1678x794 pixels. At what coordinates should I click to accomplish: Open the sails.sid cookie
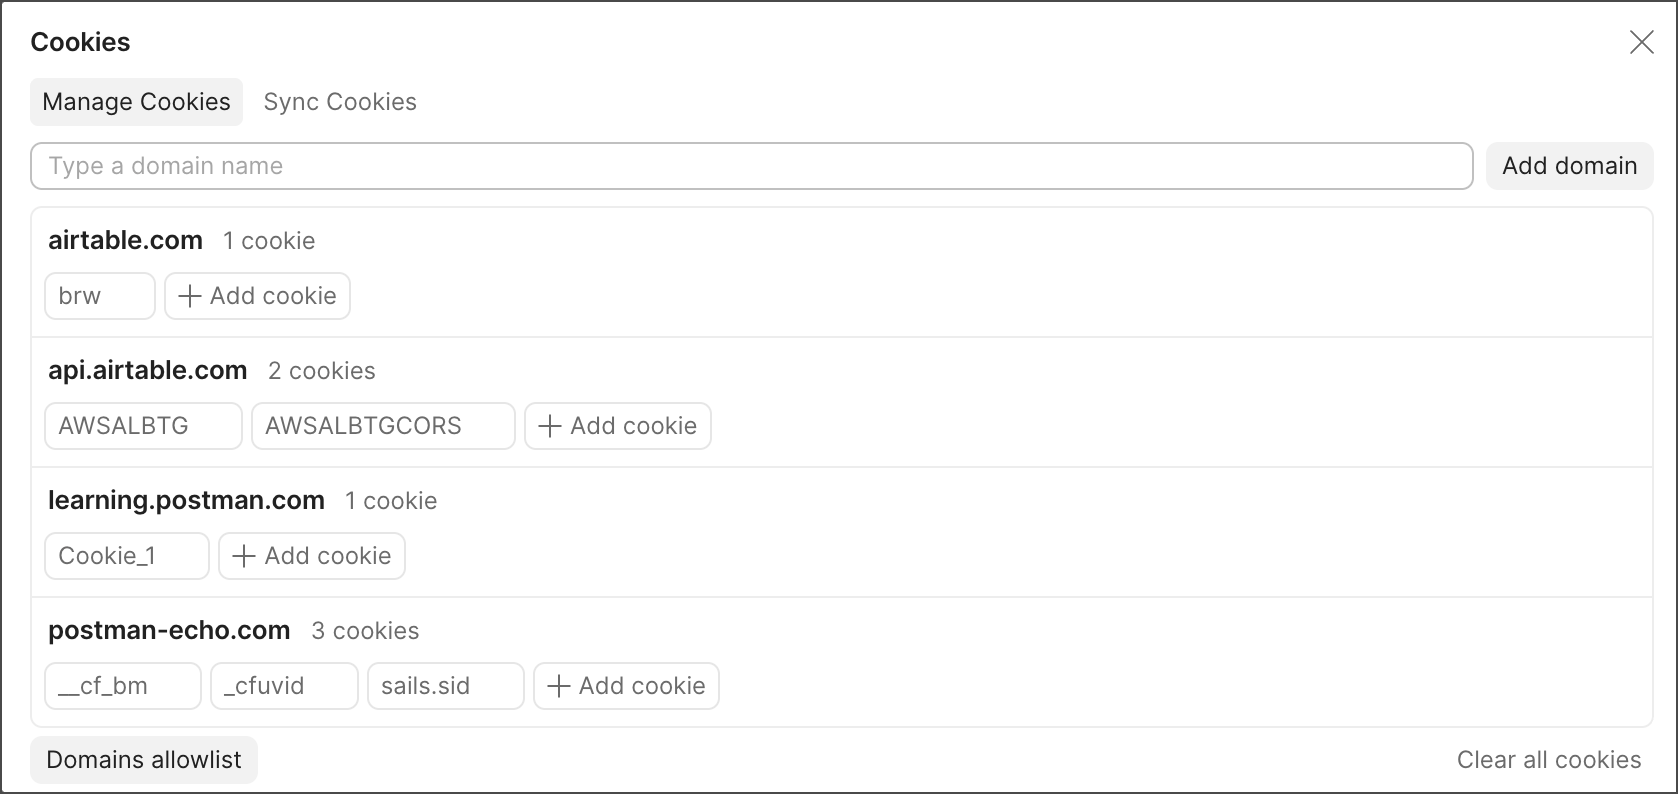pos(445,686)
